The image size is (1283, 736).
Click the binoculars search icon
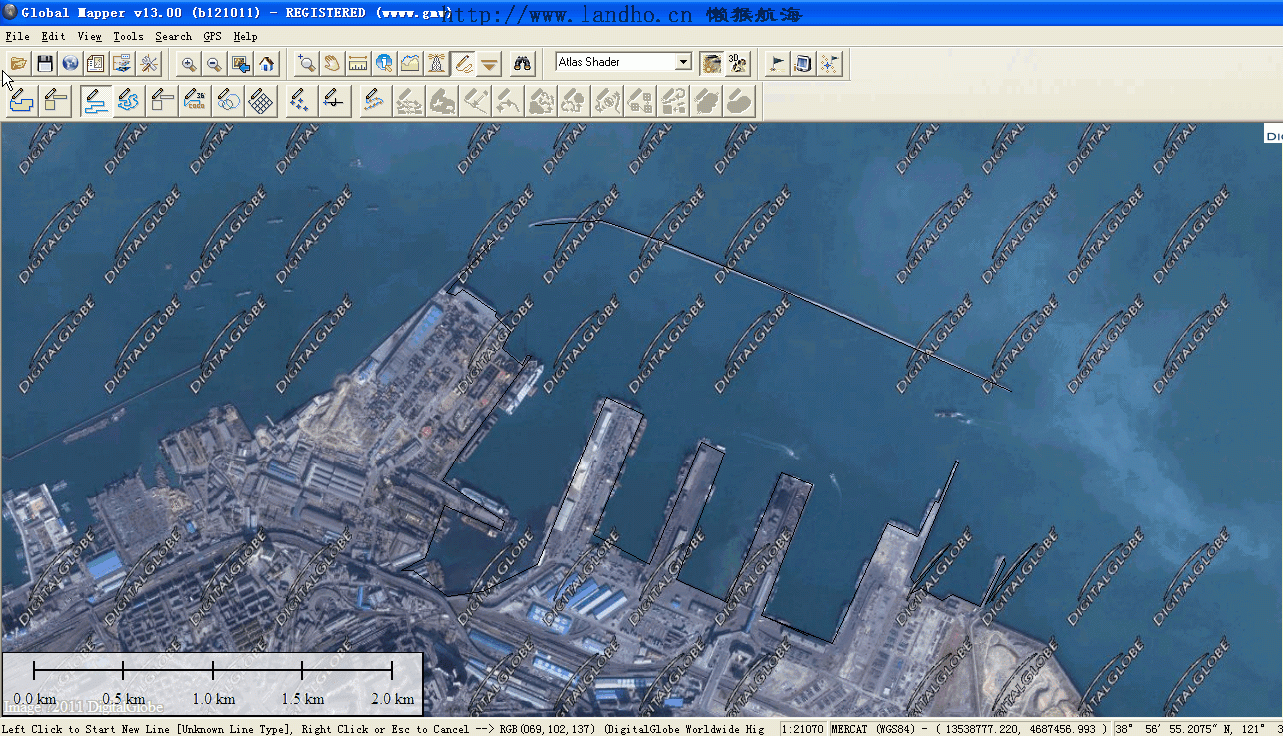pos(522,64)
